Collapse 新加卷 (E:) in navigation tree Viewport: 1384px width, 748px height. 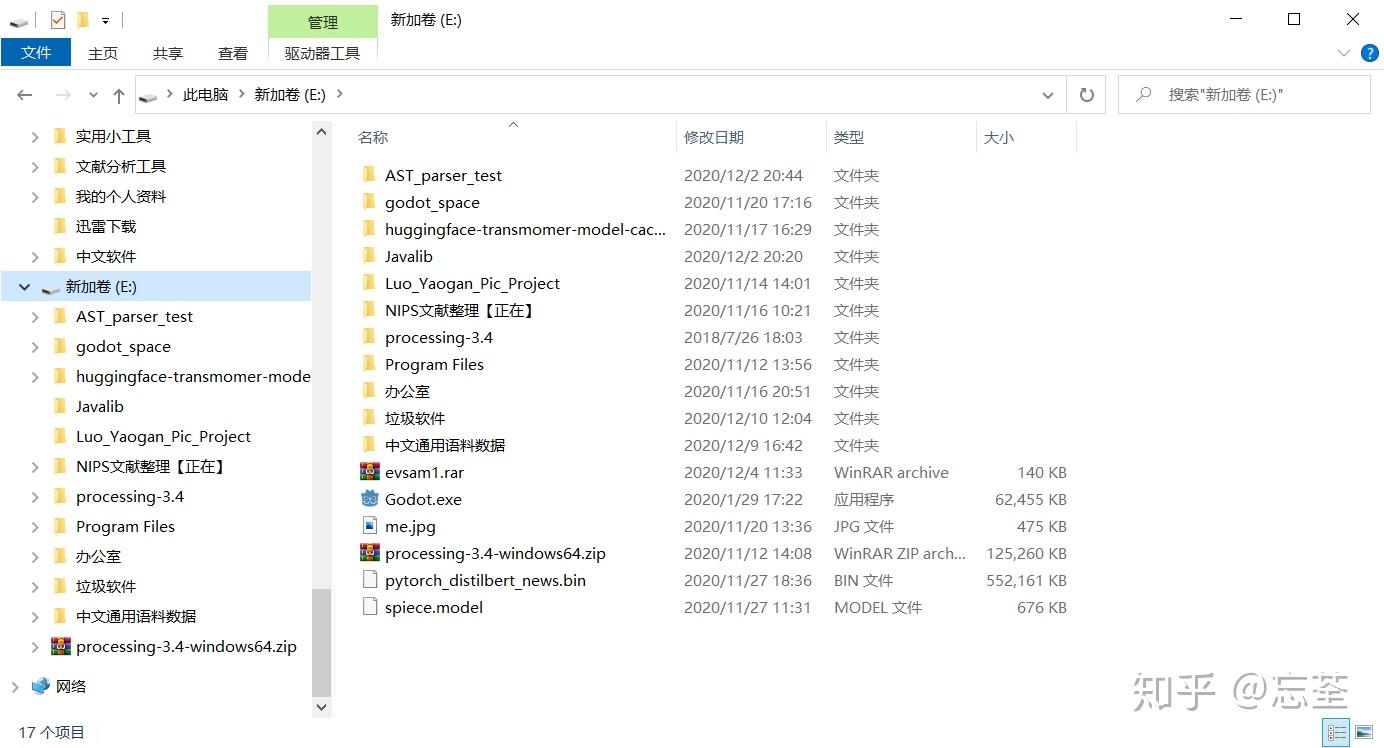tap(22, 286)
